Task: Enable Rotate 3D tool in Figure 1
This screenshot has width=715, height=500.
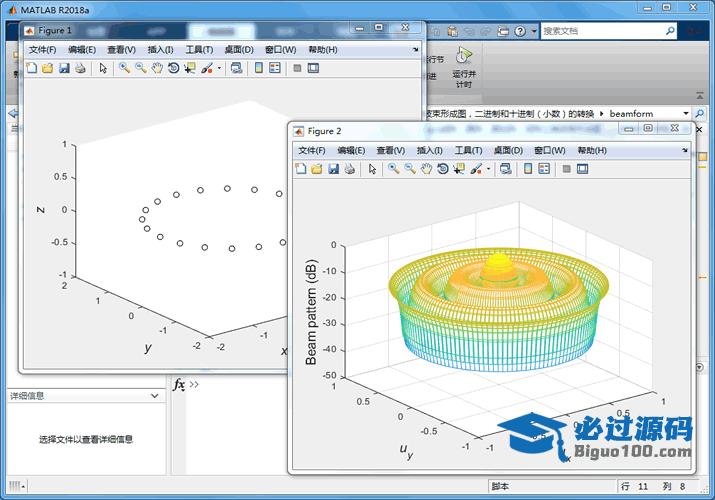Action: pos(173,68)
